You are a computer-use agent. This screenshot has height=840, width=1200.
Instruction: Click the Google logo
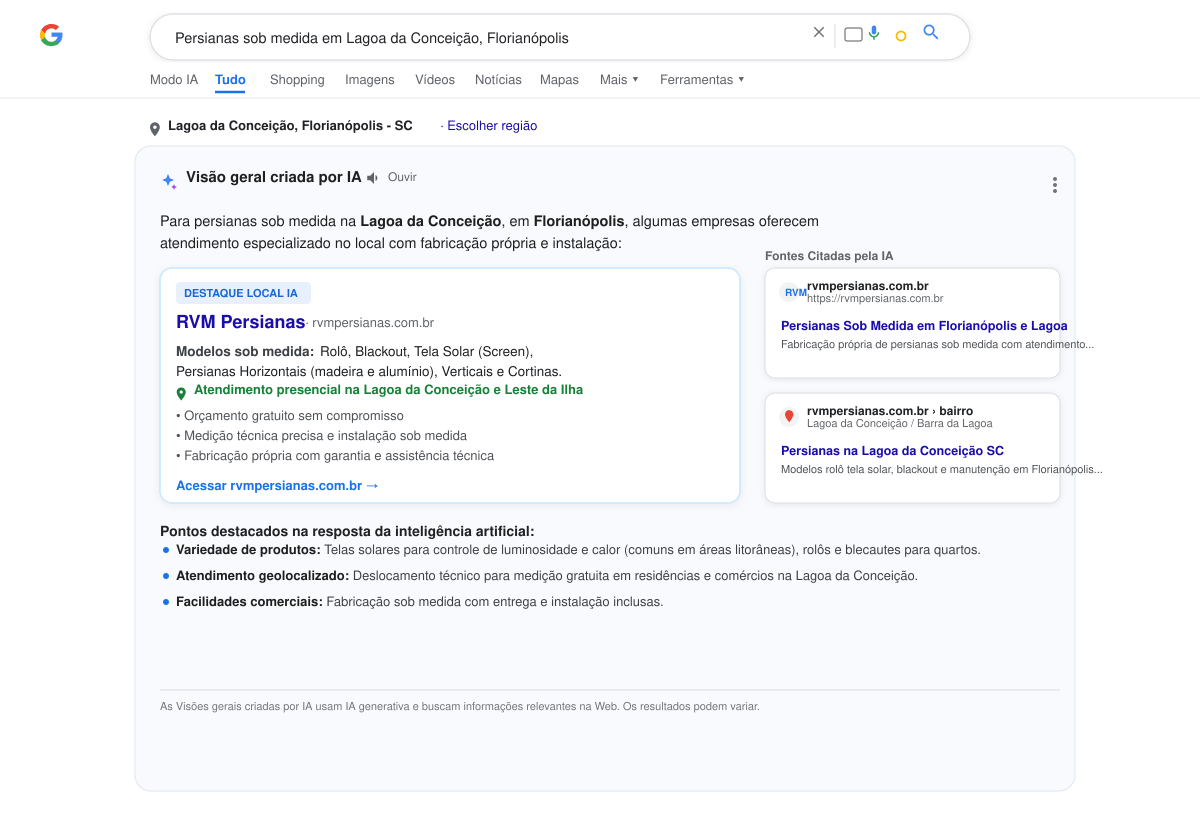coord(51,35)
